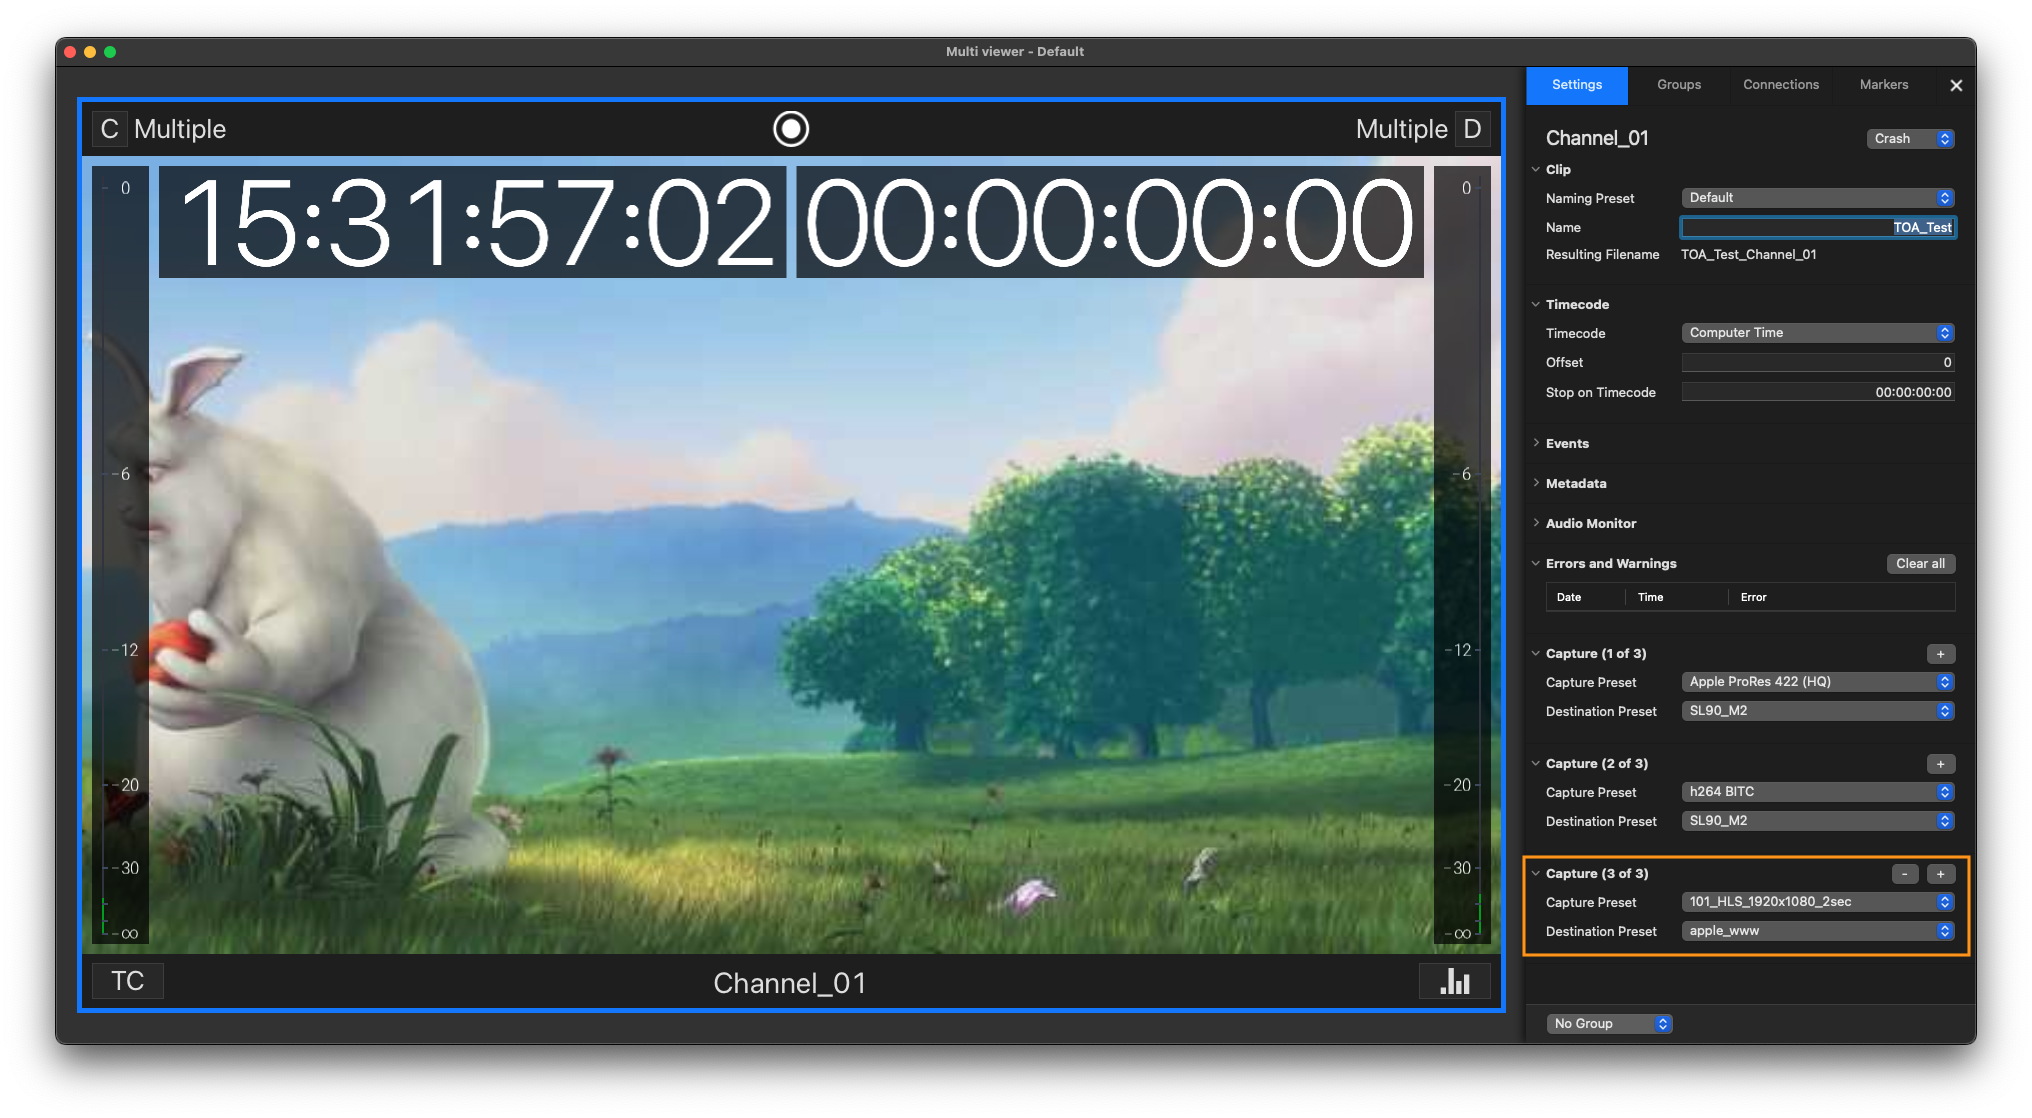Click the plus button for Capture 2 of 3
Image resolution: width=2032 pixels, height=1118 pixels.
pos(1940,764)
